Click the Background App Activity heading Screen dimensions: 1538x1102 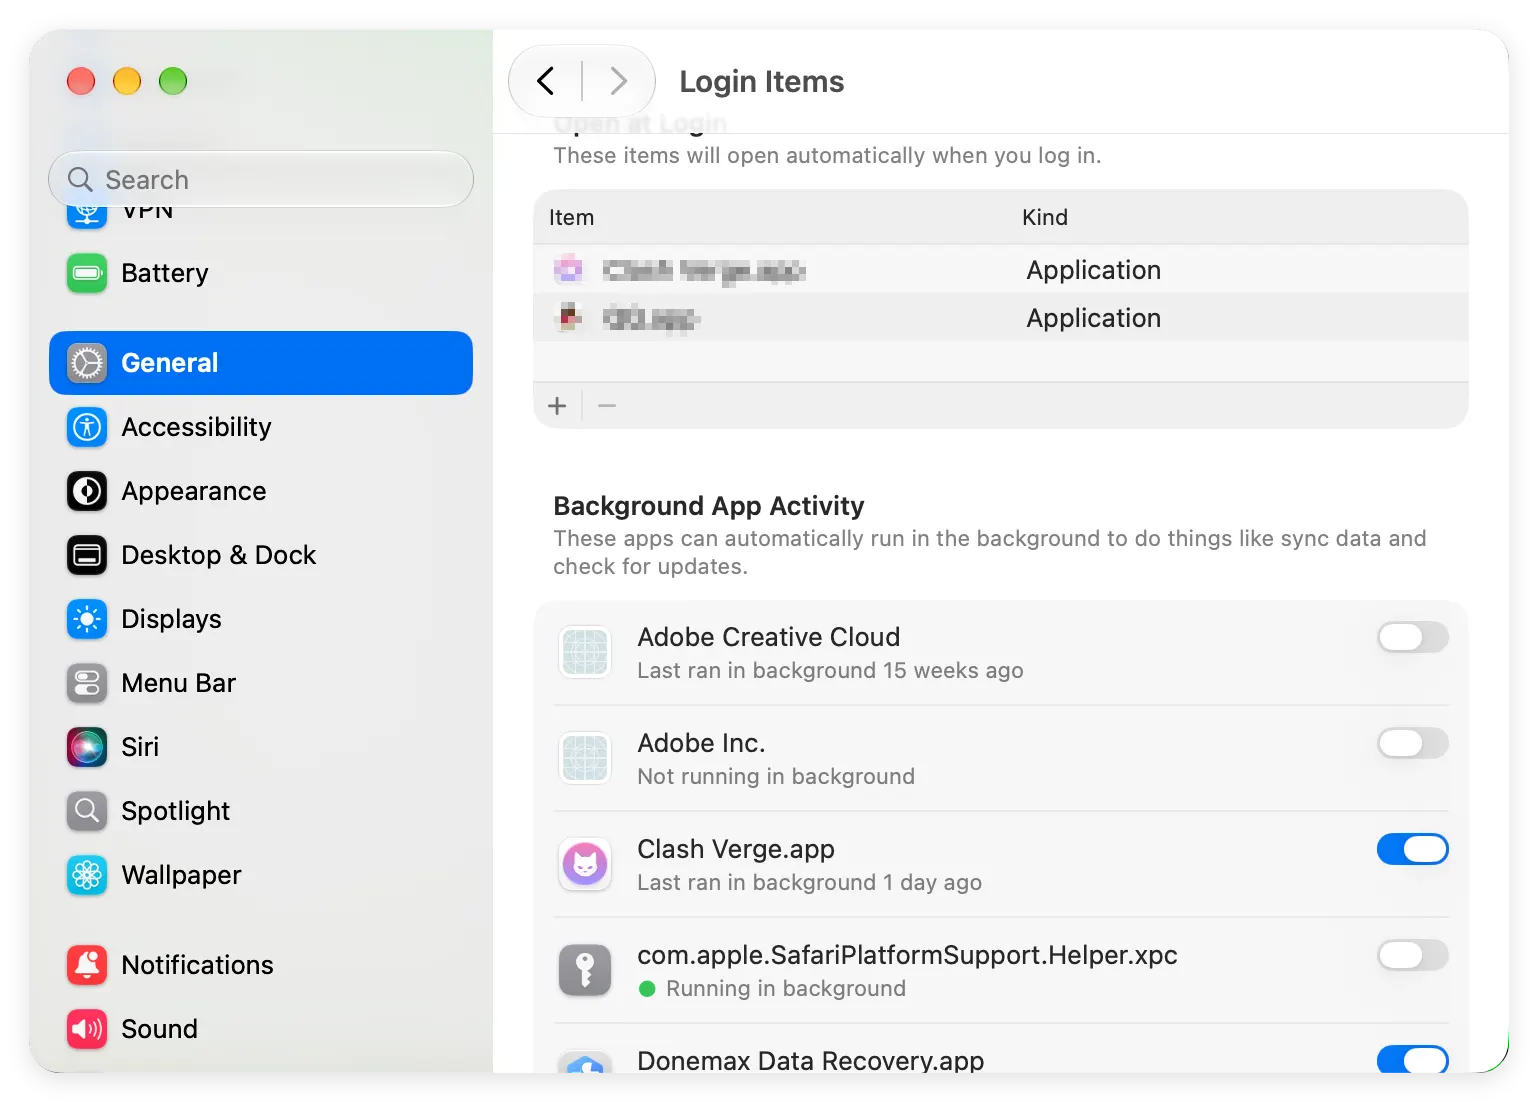709,506
